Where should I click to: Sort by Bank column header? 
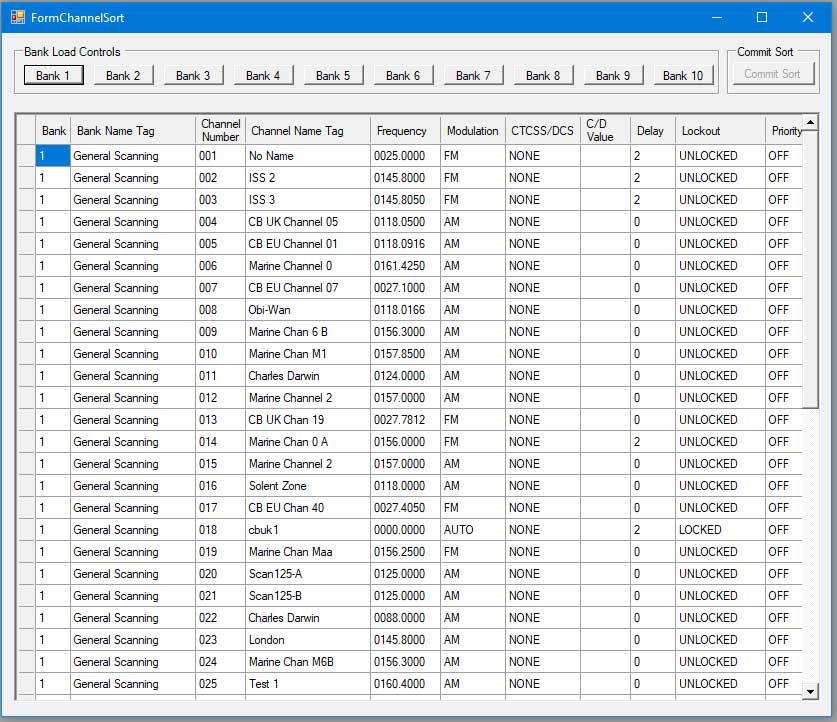tap(53, 130)
